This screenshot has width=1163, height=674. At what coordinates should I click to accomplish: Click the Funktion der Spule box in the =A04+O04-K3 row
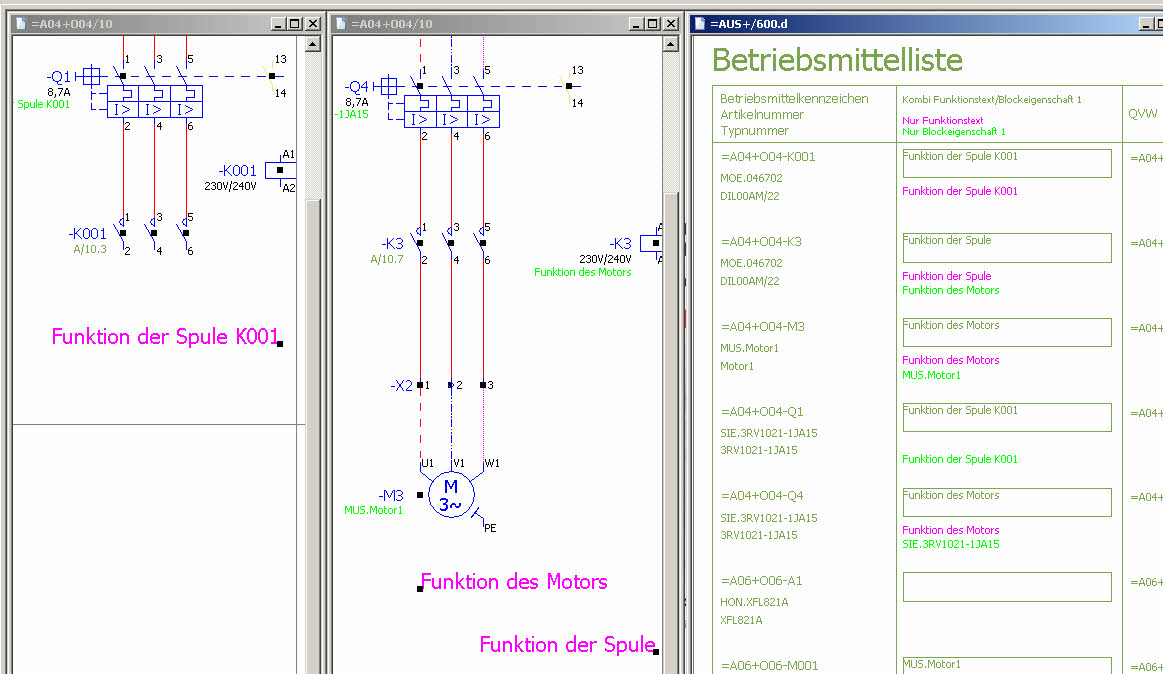(x=1006, y=248)
